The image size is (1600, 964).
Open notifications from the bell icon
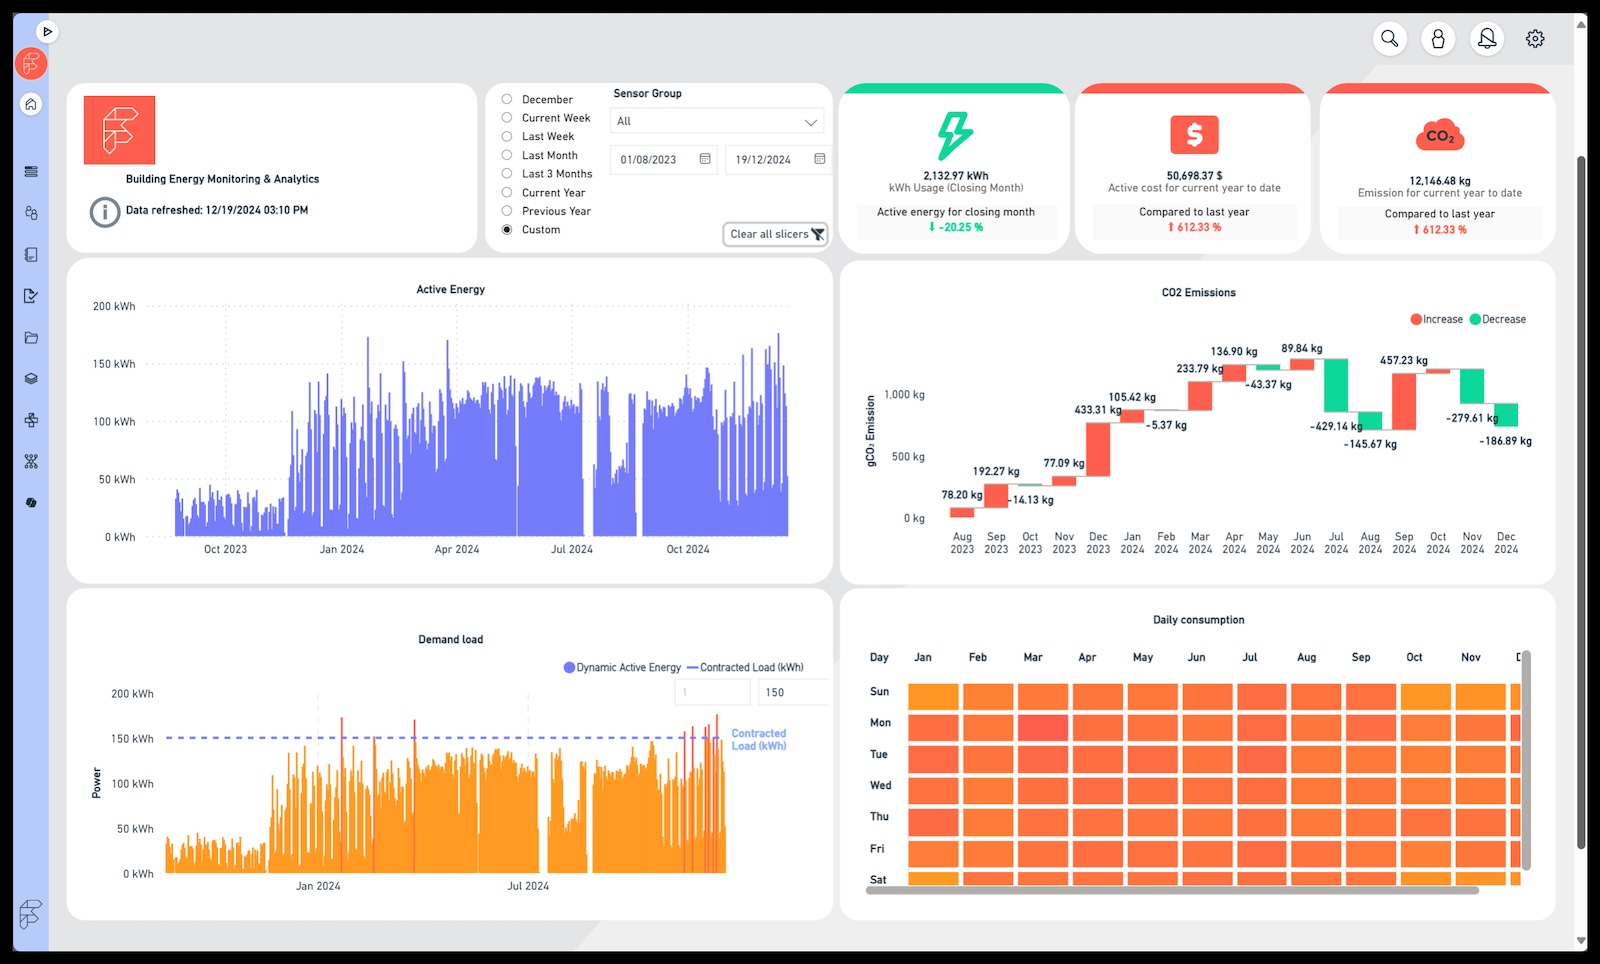[1486, 38]
